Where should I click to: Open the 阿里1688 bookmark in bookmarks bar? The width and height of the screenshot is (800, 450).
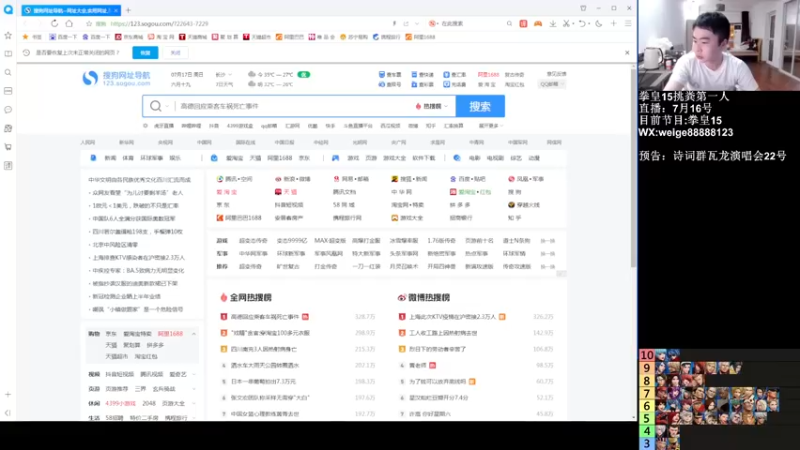[420, 37]
